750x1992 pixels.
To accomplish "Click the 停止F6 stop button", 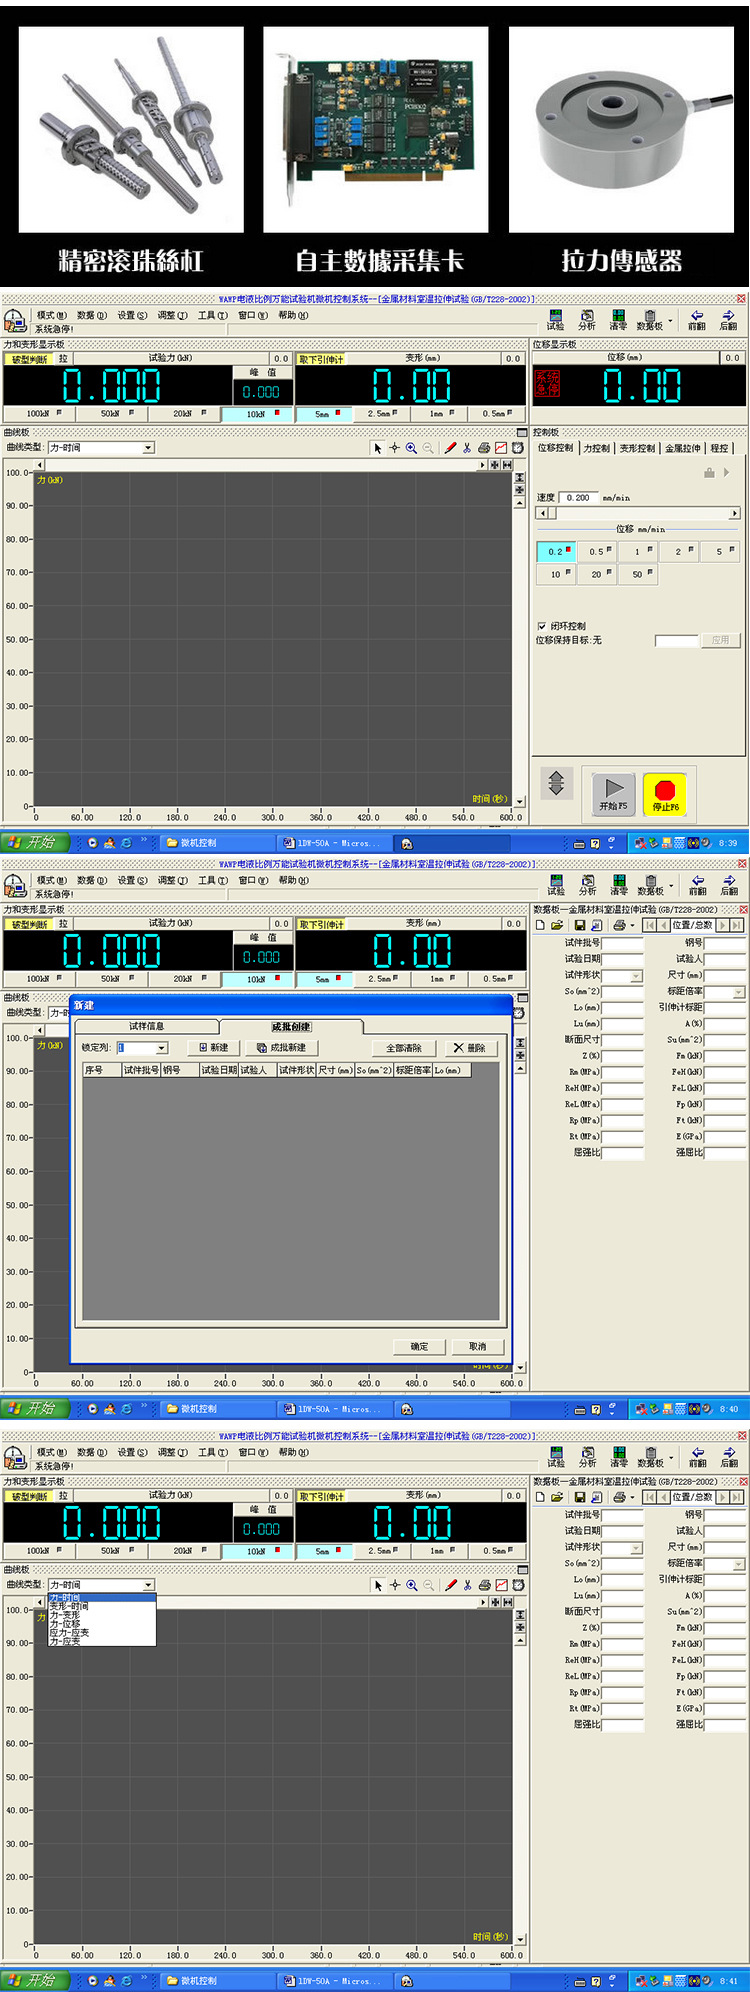I will [x=665, y=794].
